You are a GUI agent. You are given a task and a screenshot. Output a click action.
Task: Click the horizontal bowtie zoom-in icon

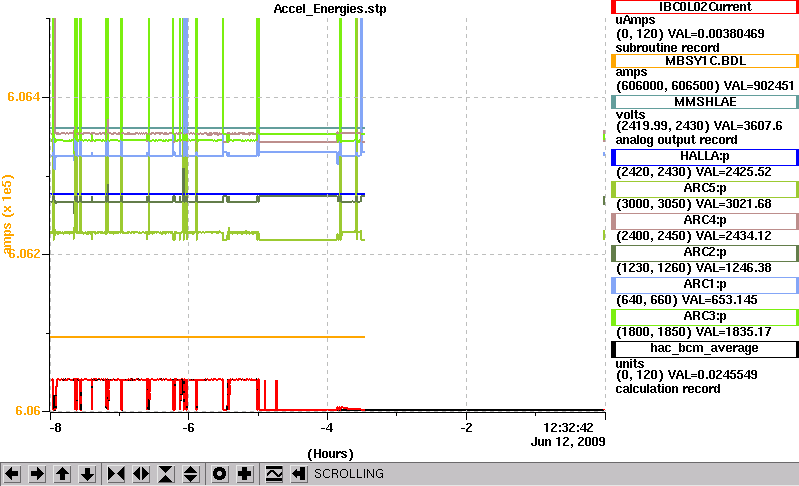pyautogui.click(x=116, y=474)
